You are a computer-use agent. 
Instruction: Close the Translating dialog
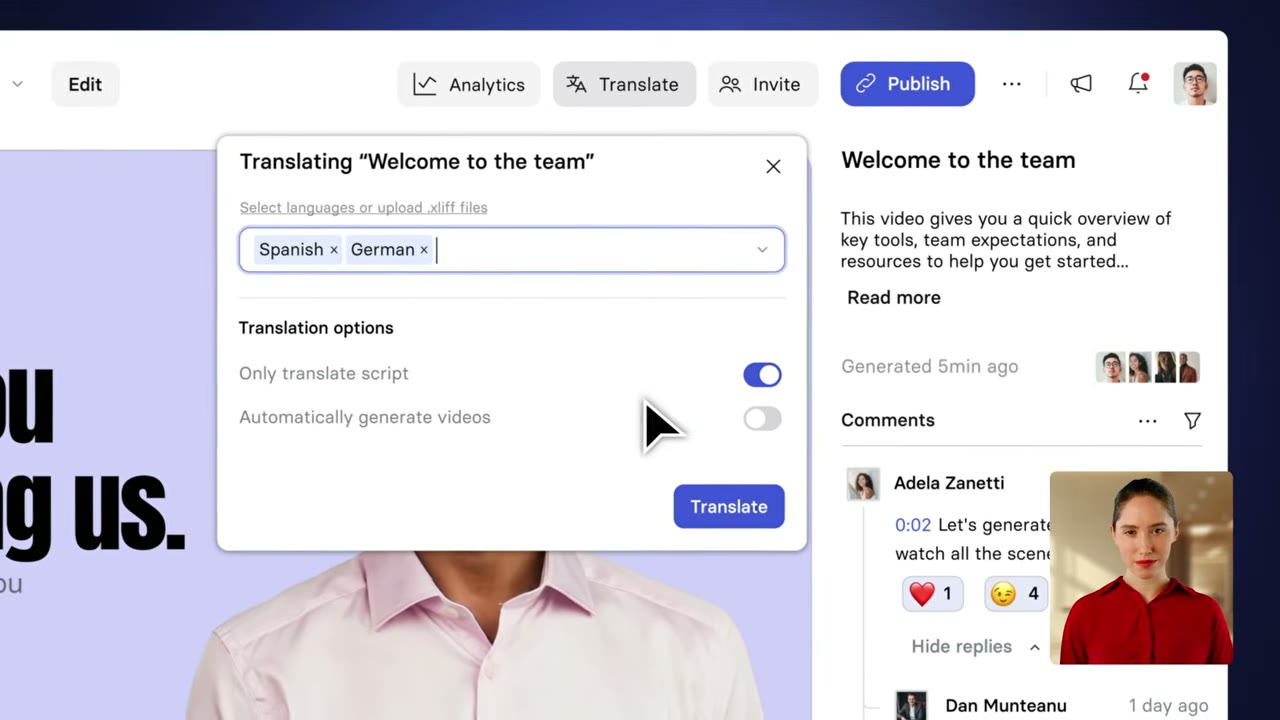point(773,166)
